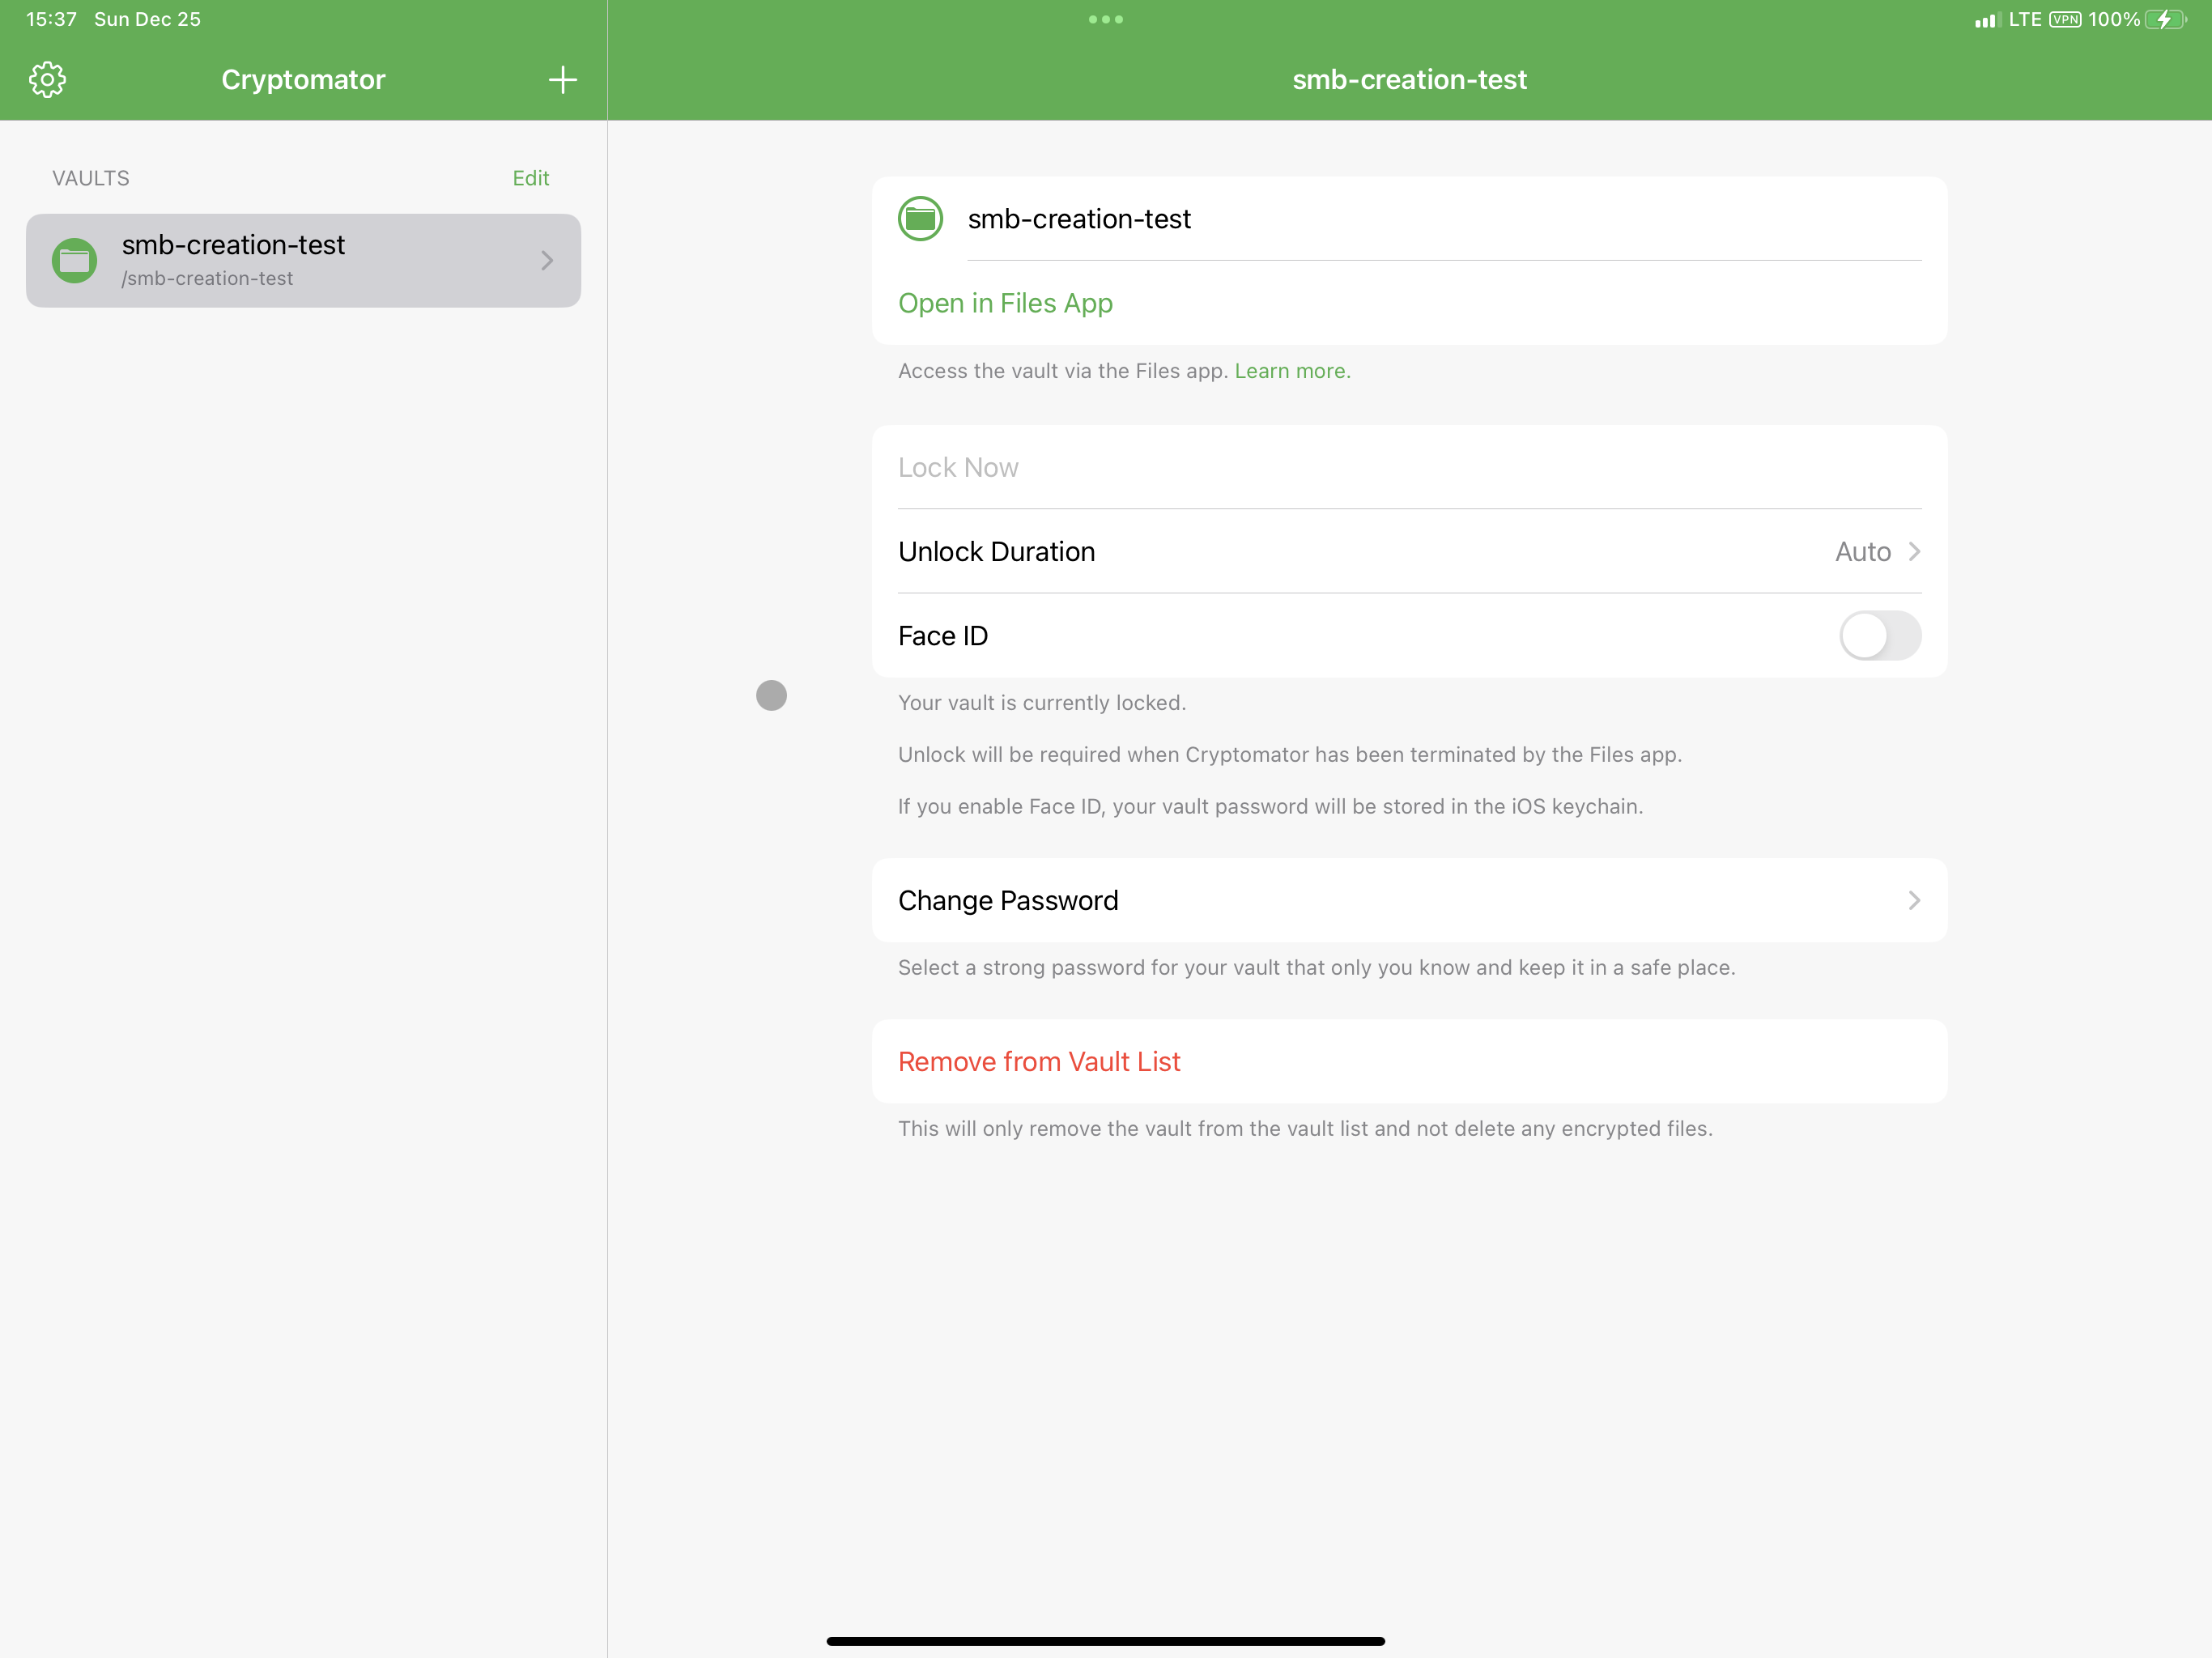Edit the vaults list
The height and width of the screenshot is (1658, 2212).
pyautogui.click(x=530, y=178)
